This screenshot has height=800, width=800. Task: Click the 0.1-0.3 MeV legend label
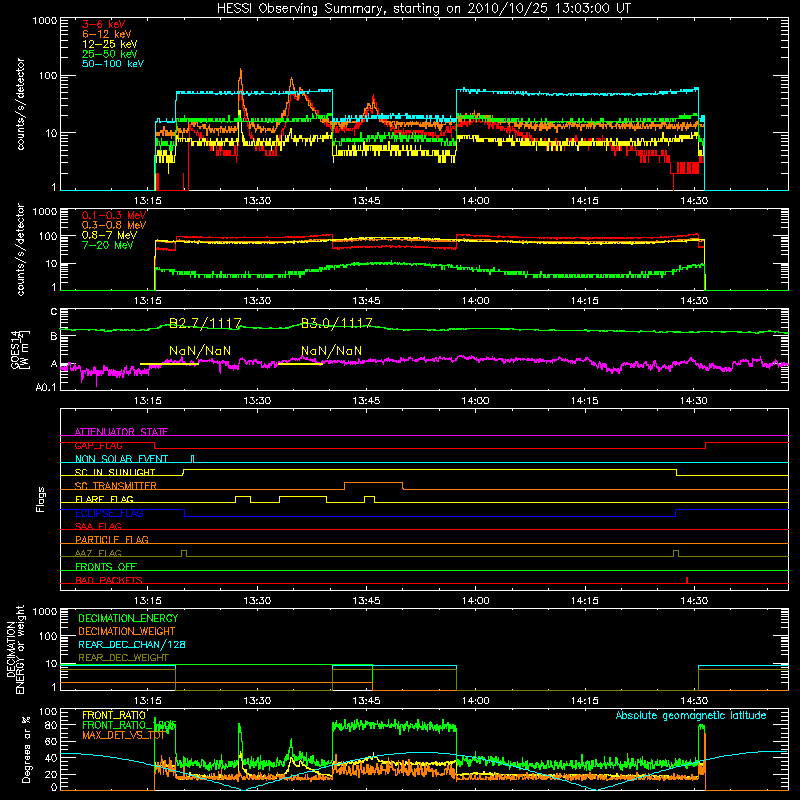point(114,215)
